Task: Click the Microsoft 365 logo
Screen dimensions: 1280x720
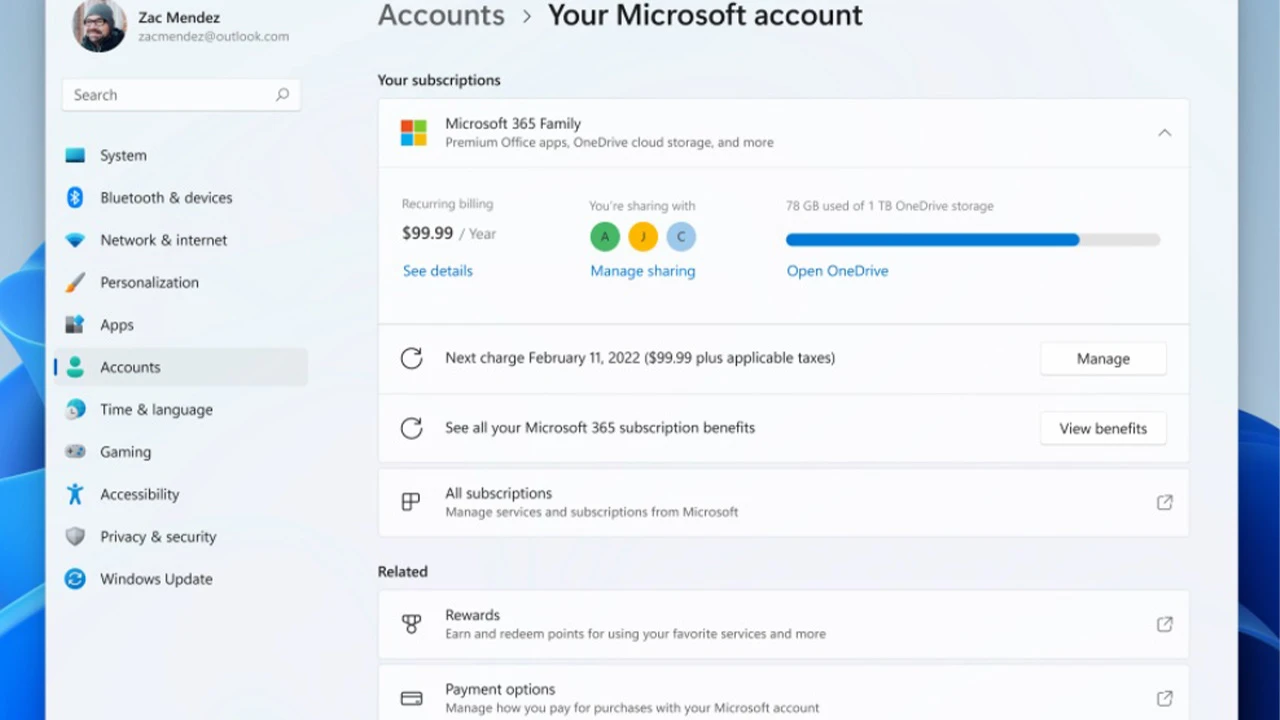Action: pos(413,132)
